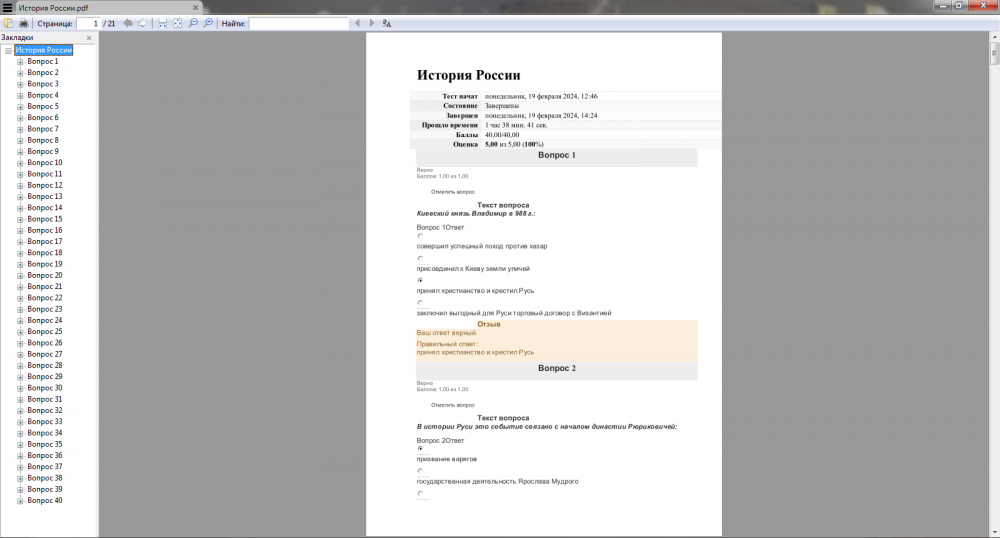Jump to bookmark Вопрос 22
Viewport: 1000px width, 538px height.
click(x=45, y=298)
